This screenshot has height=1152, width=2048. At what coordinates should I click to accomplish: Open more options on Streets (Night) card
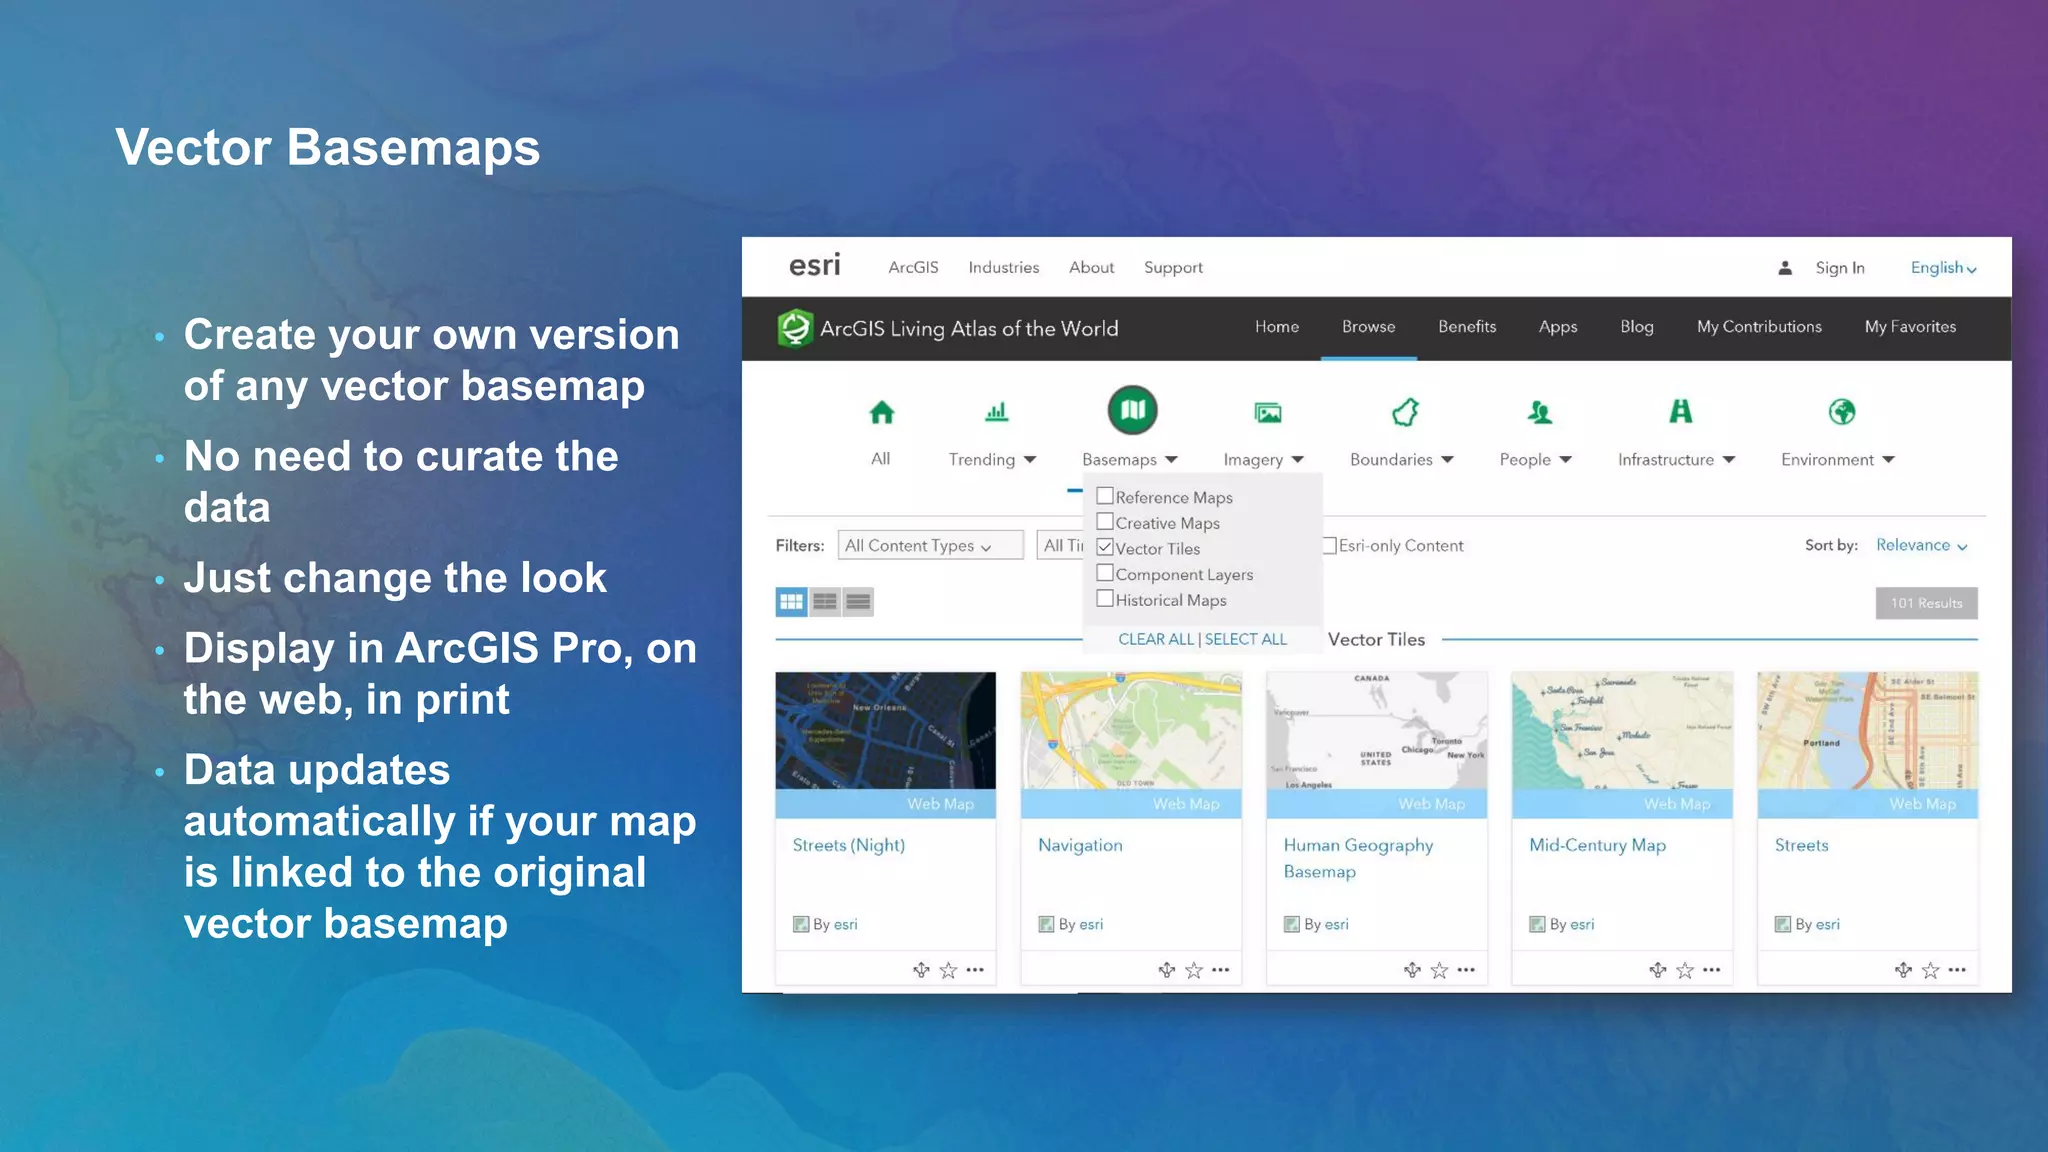coord(975,970)
